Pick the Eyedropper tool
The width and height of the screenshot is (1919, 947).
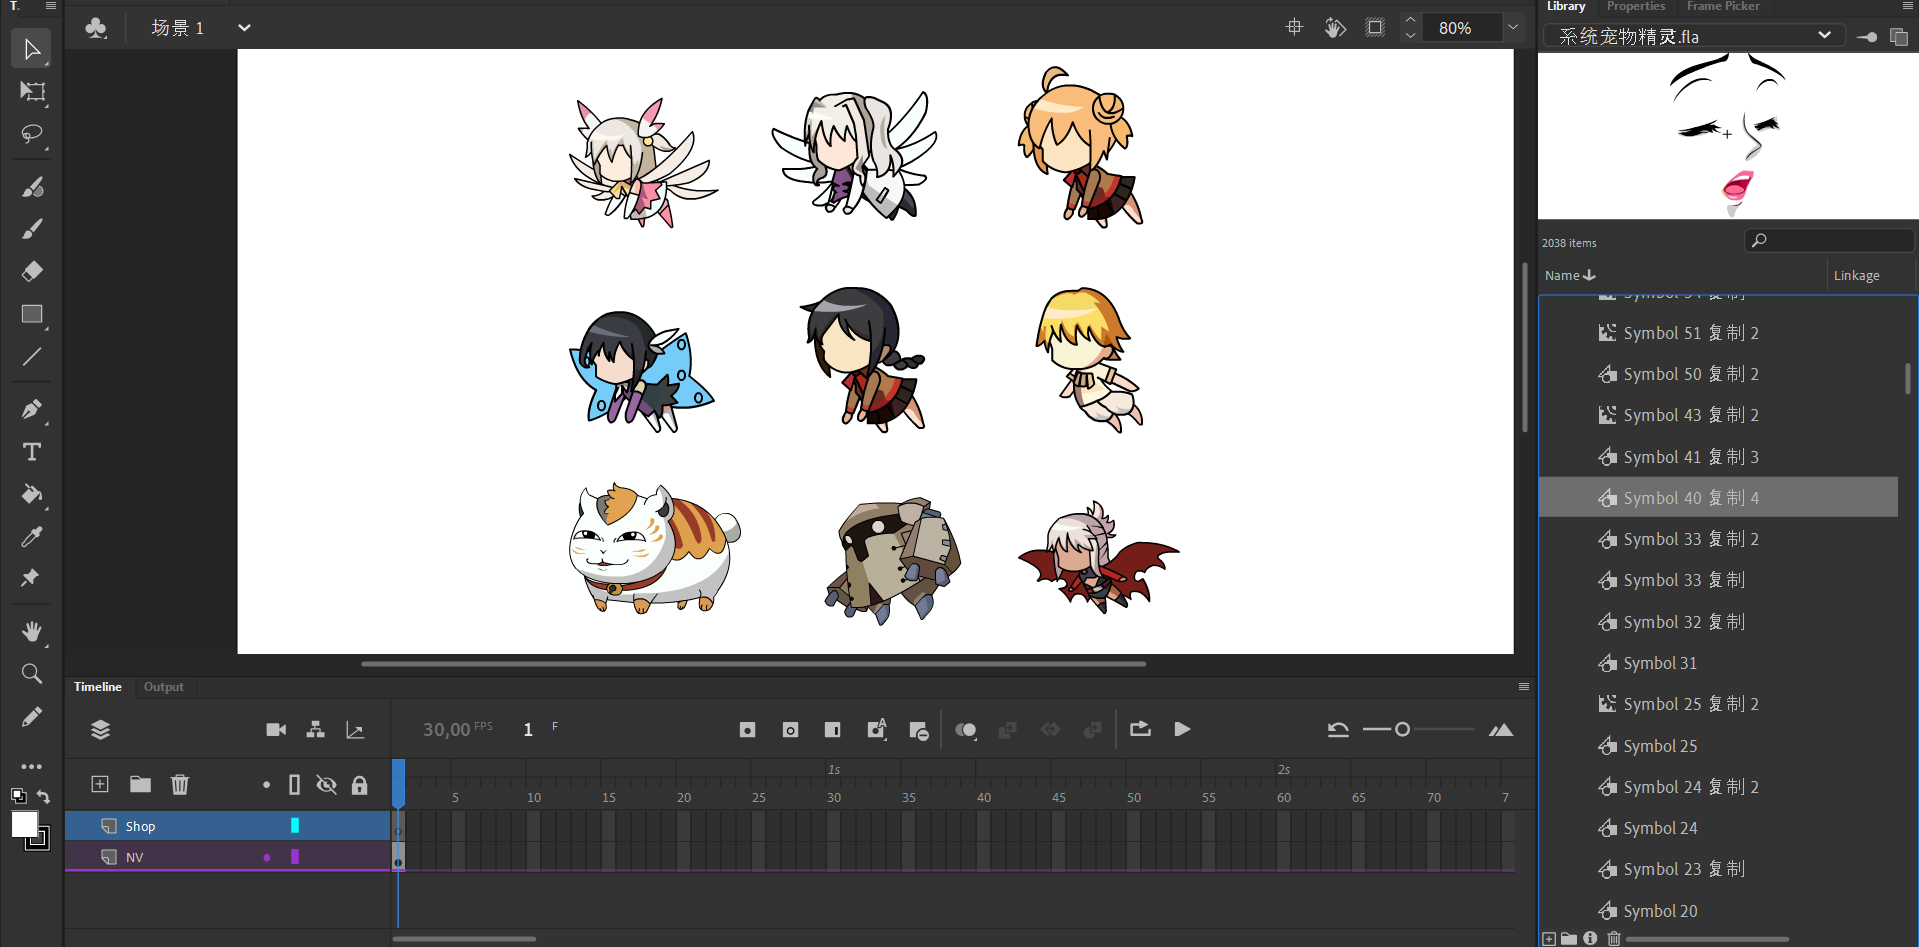point(32,537)
